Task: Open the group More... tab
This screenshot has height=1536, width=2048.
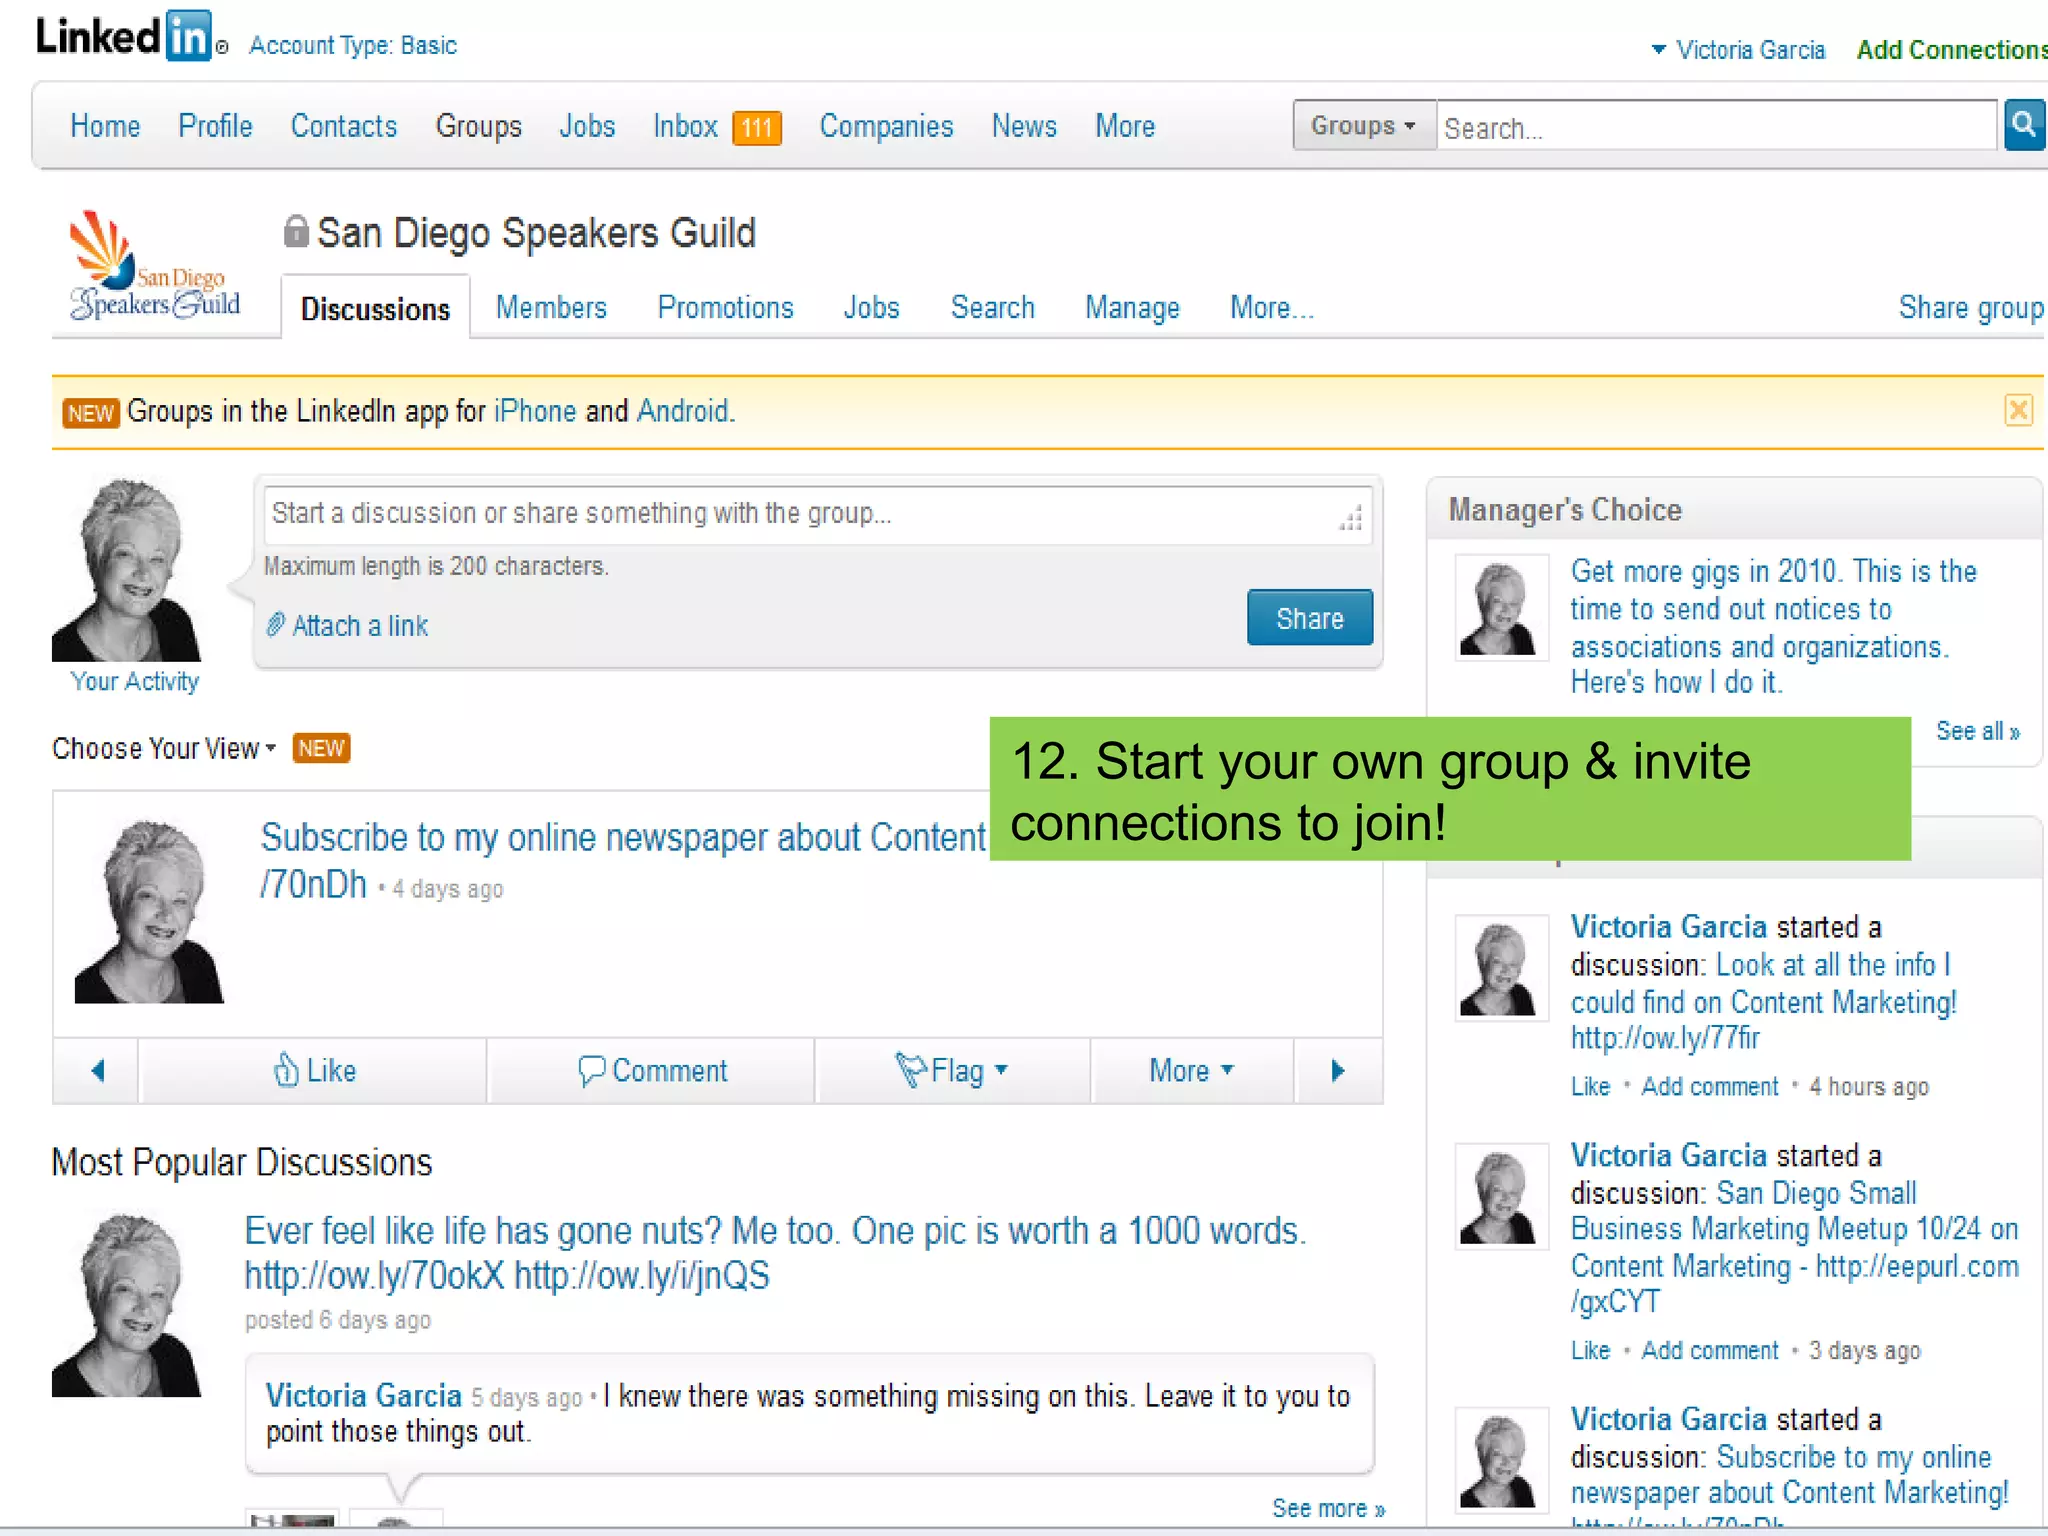Action: pos(1271,307)
